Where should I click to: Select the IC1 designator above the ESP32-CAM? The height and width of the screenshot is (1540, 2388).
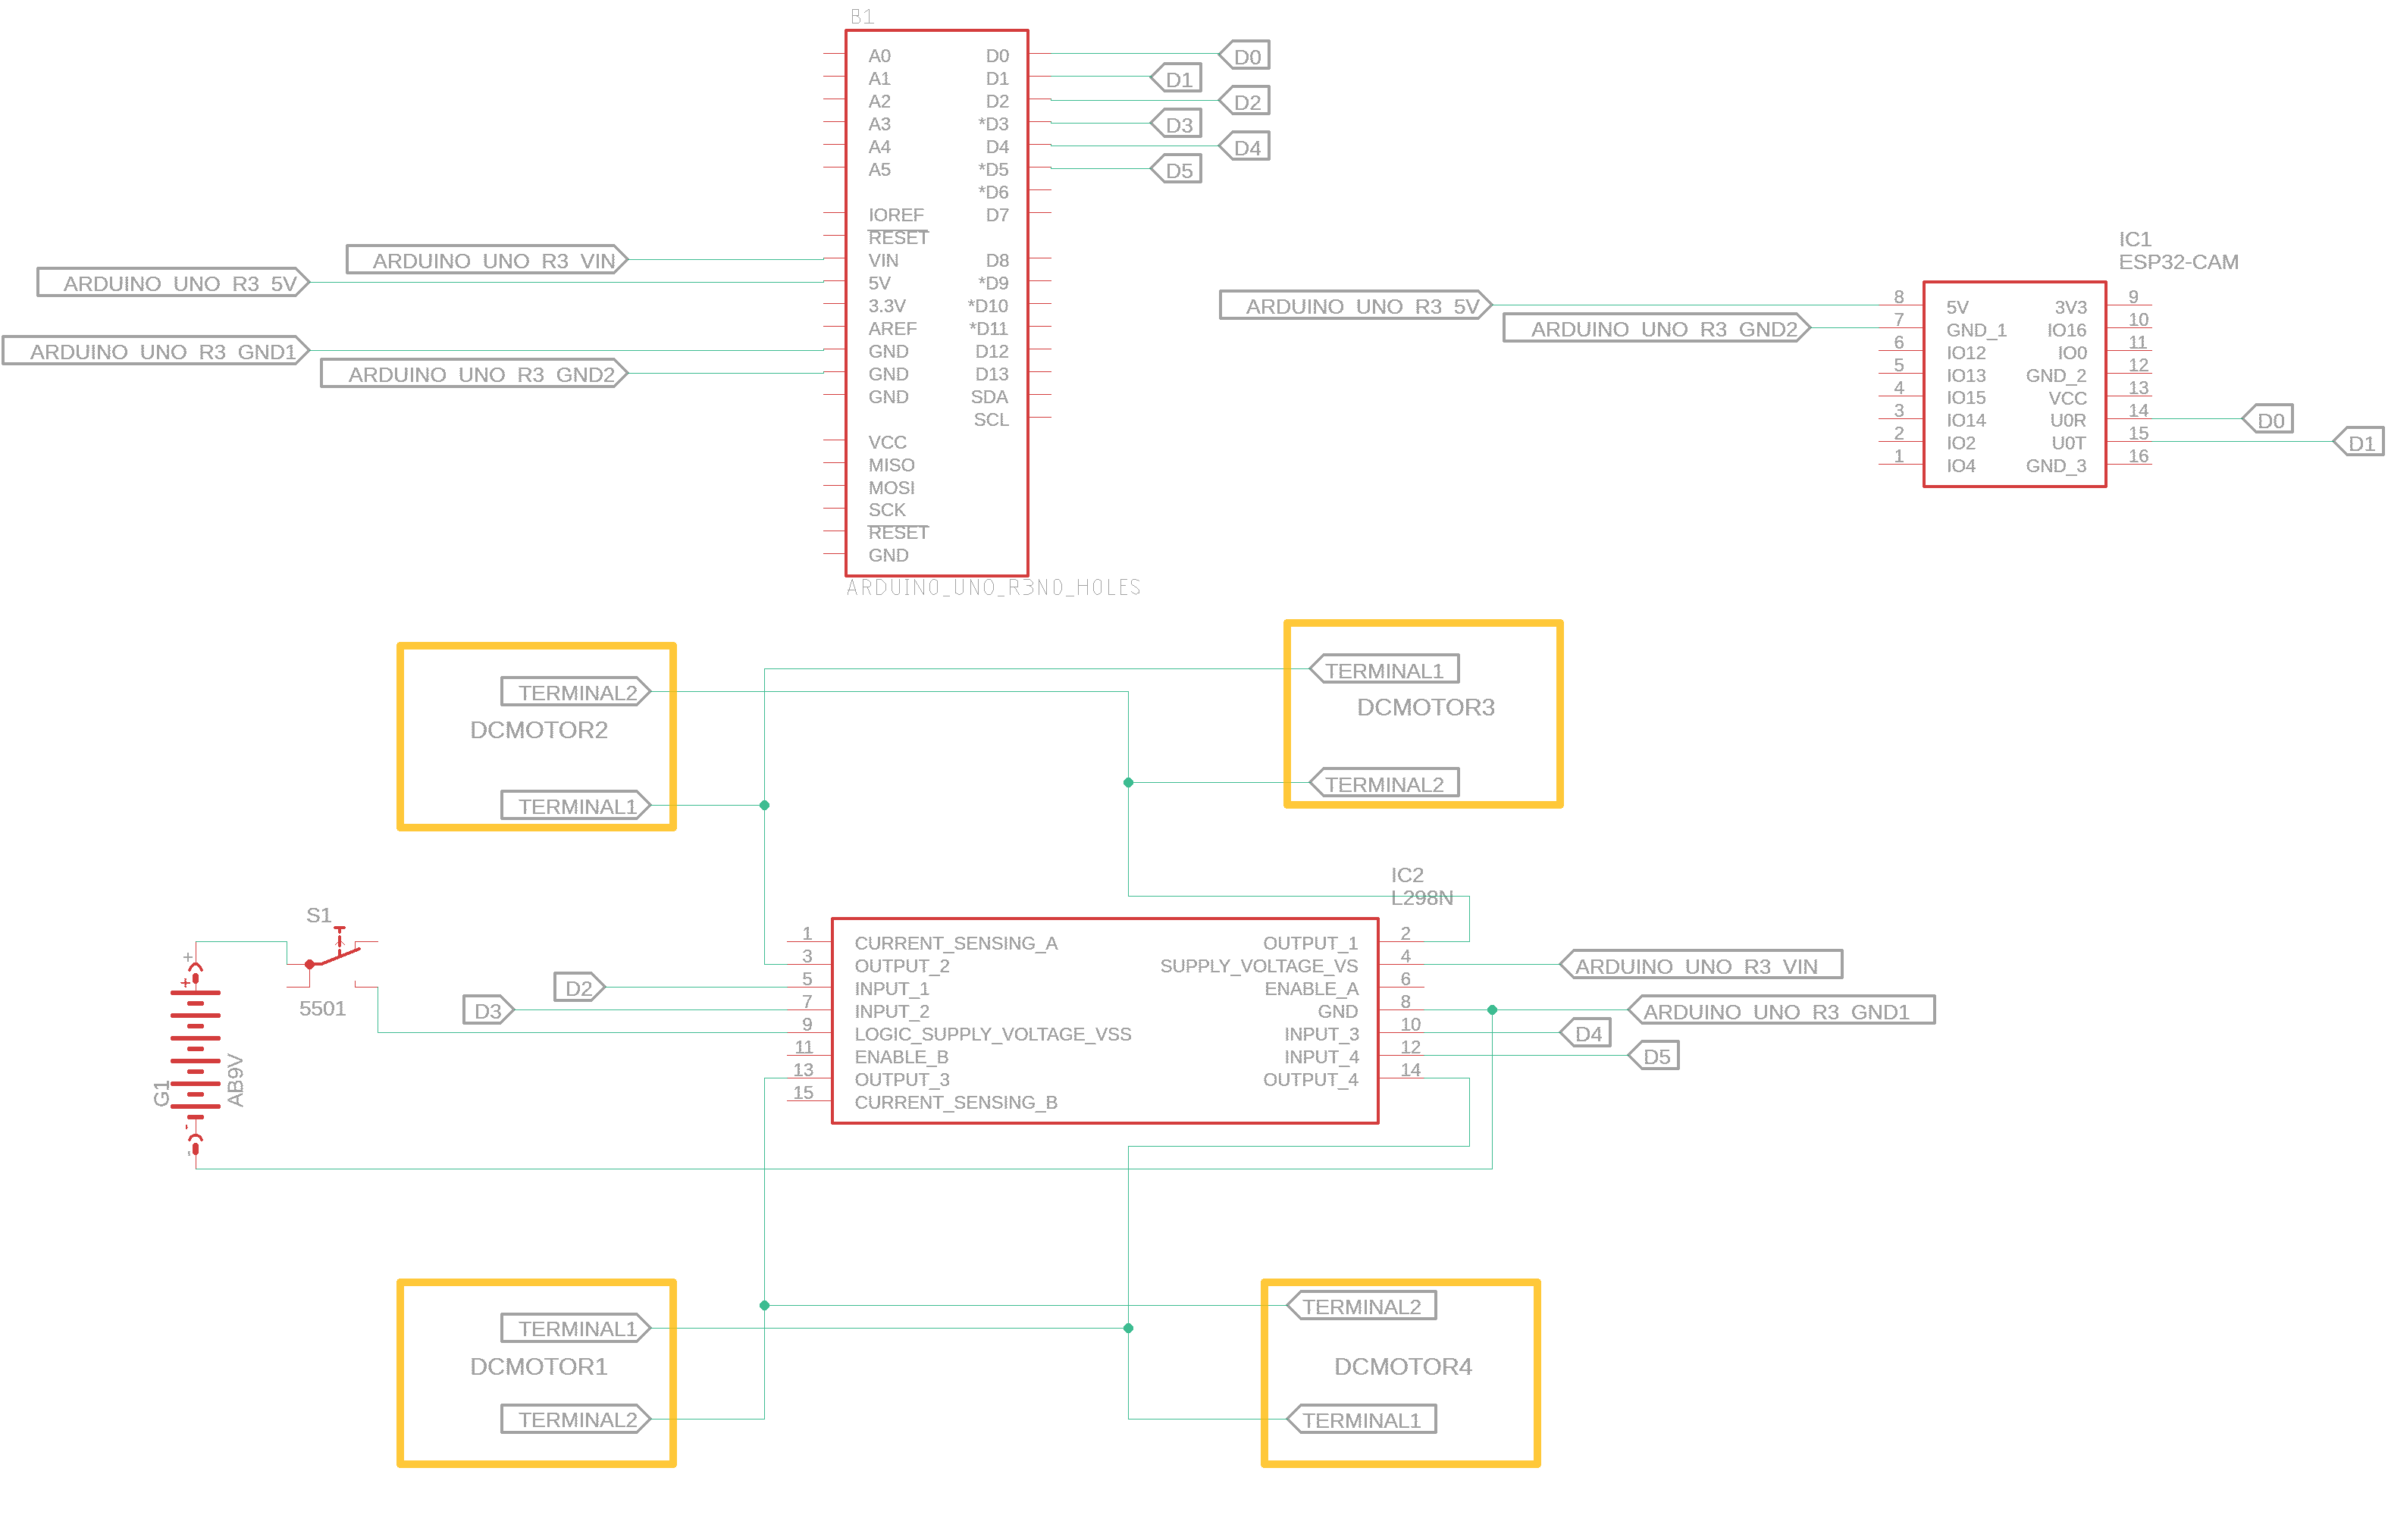[2135, 239]
